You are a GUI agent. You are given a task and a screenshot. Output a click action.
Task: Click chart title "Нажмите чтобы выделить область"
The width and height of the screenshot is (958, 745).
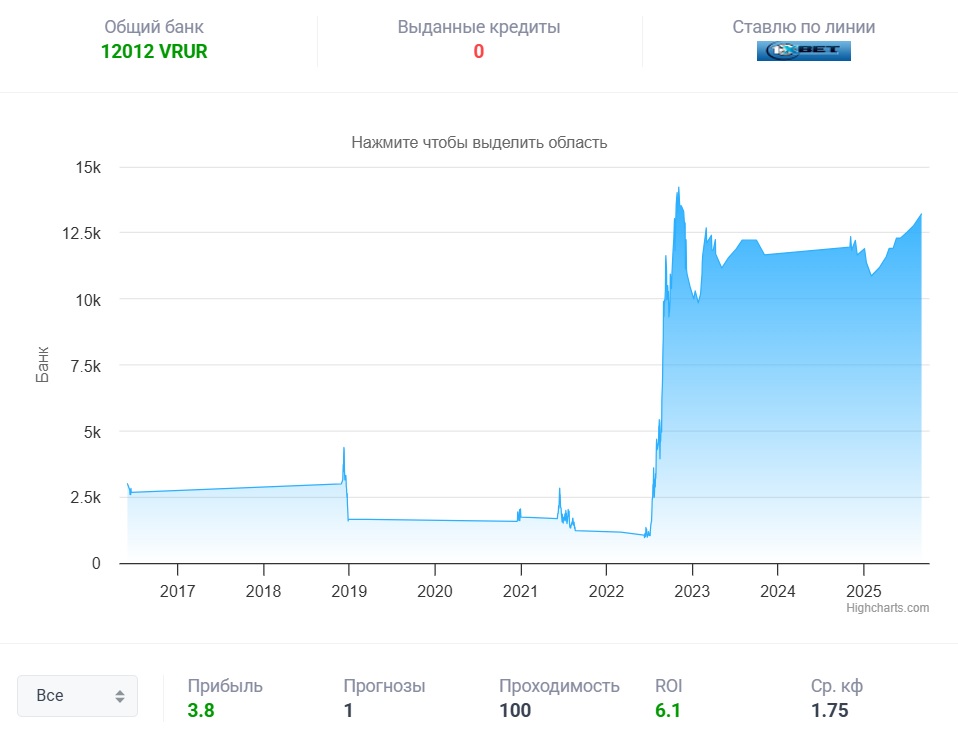(479, 142)
